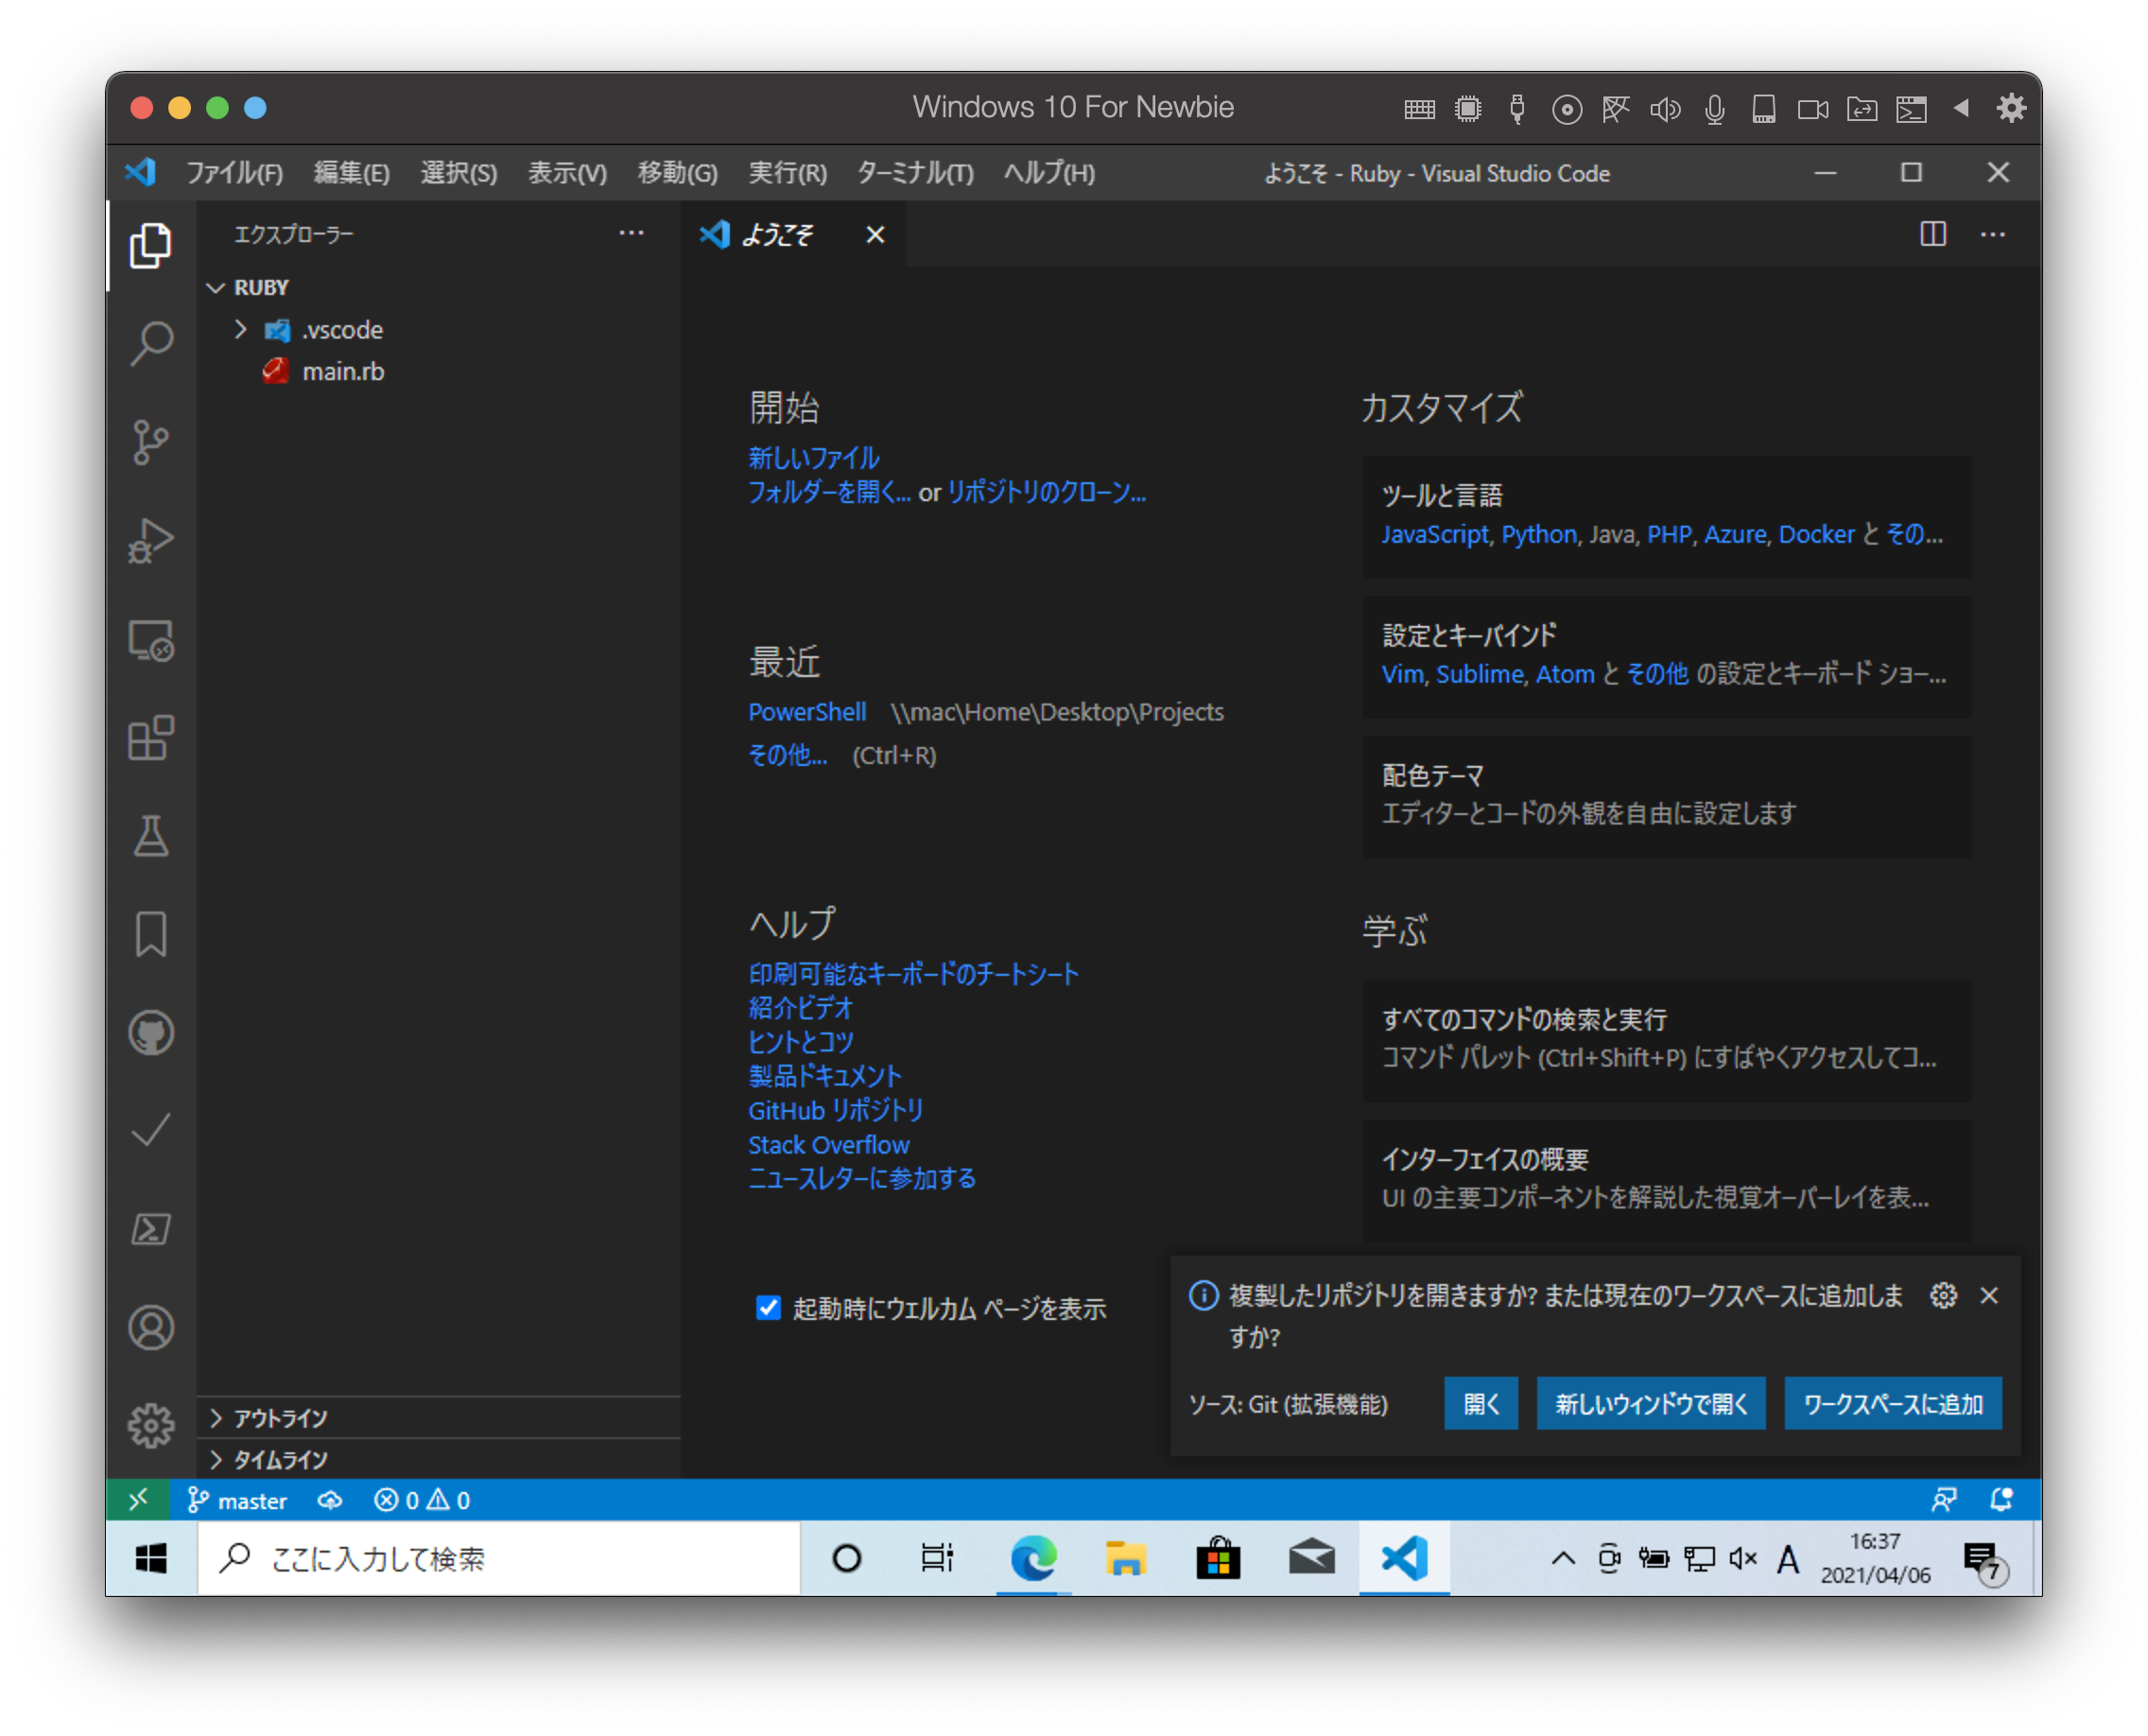2148x1736 pixels.
Task: Open the Extensions view
Action: coord(150,740)
